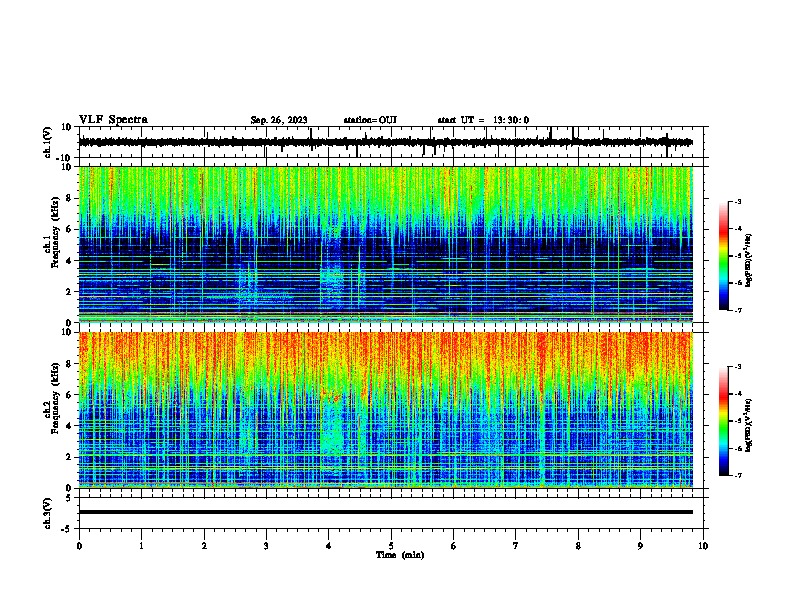Click the "-3" label atop ch.1 color bar

[737, 201]
